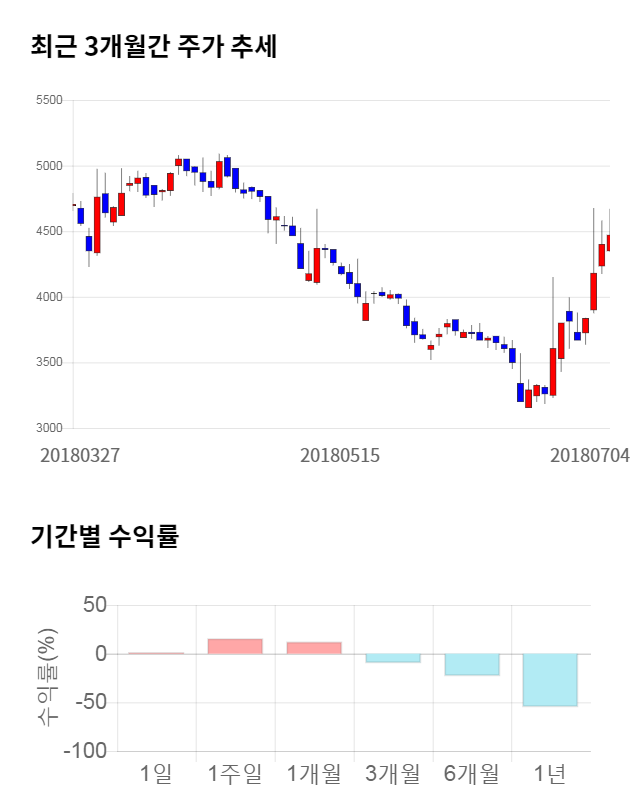
Task: Click the blue 3개월 return bar
Action: point(393,658)
